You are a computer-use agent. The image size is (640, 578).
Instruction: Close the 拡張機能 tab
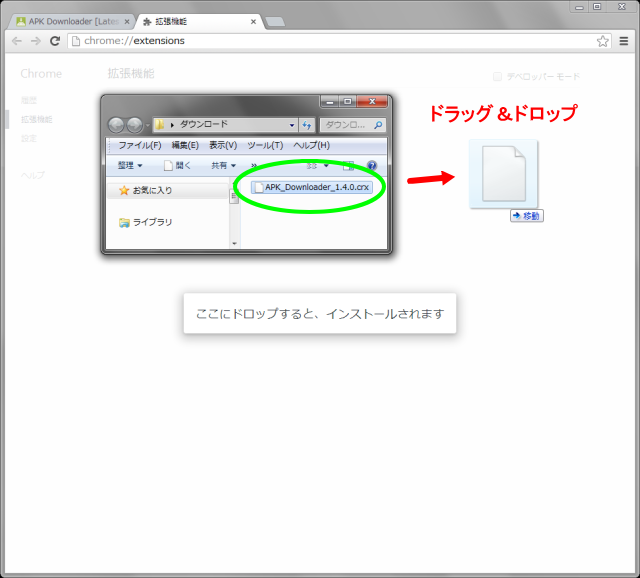tap(253, 22)
